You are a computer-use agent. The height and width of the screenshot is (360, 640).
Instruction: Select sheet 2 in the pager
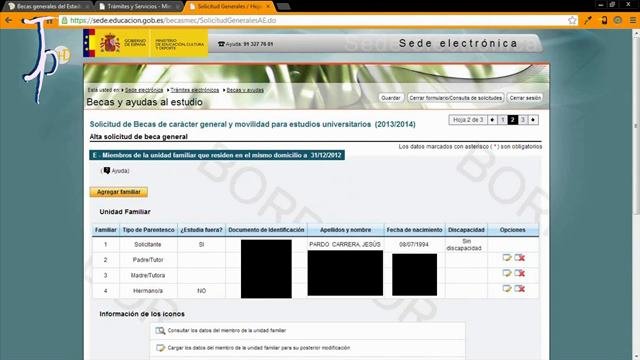513,120
